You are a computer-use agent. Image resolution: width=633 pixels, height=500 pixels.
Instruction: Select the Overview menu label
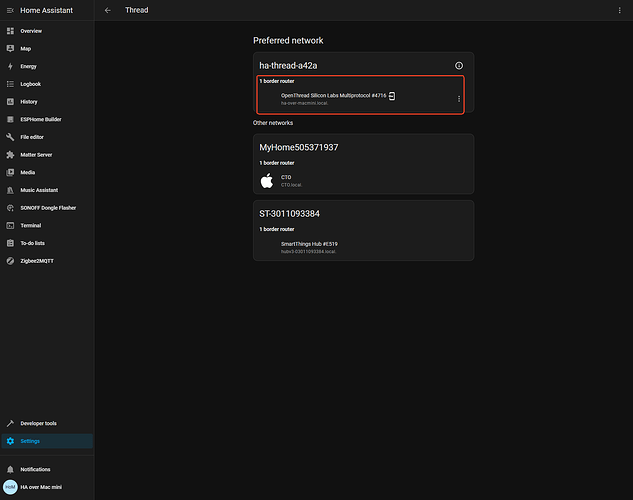click(x=31, y=31)
